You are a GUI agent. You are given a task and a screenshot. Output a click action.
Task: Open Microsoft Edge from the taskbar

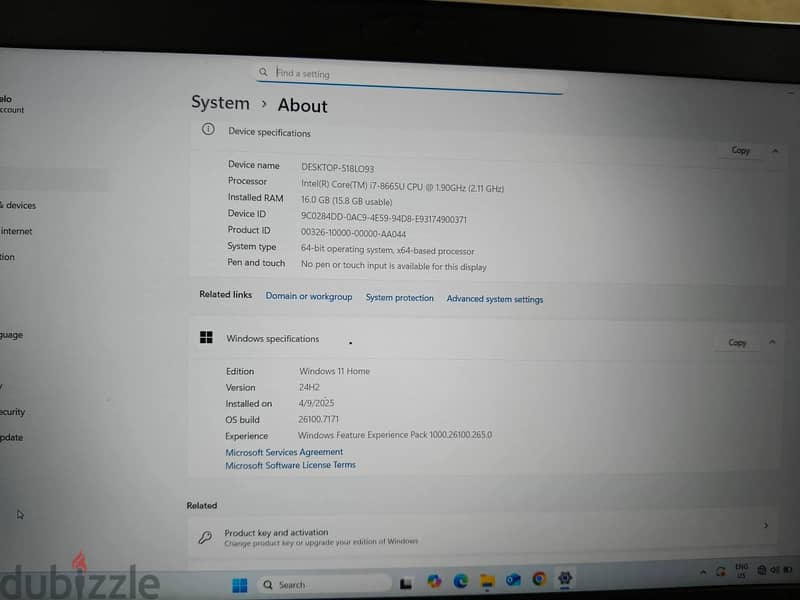tap(461, 581)
